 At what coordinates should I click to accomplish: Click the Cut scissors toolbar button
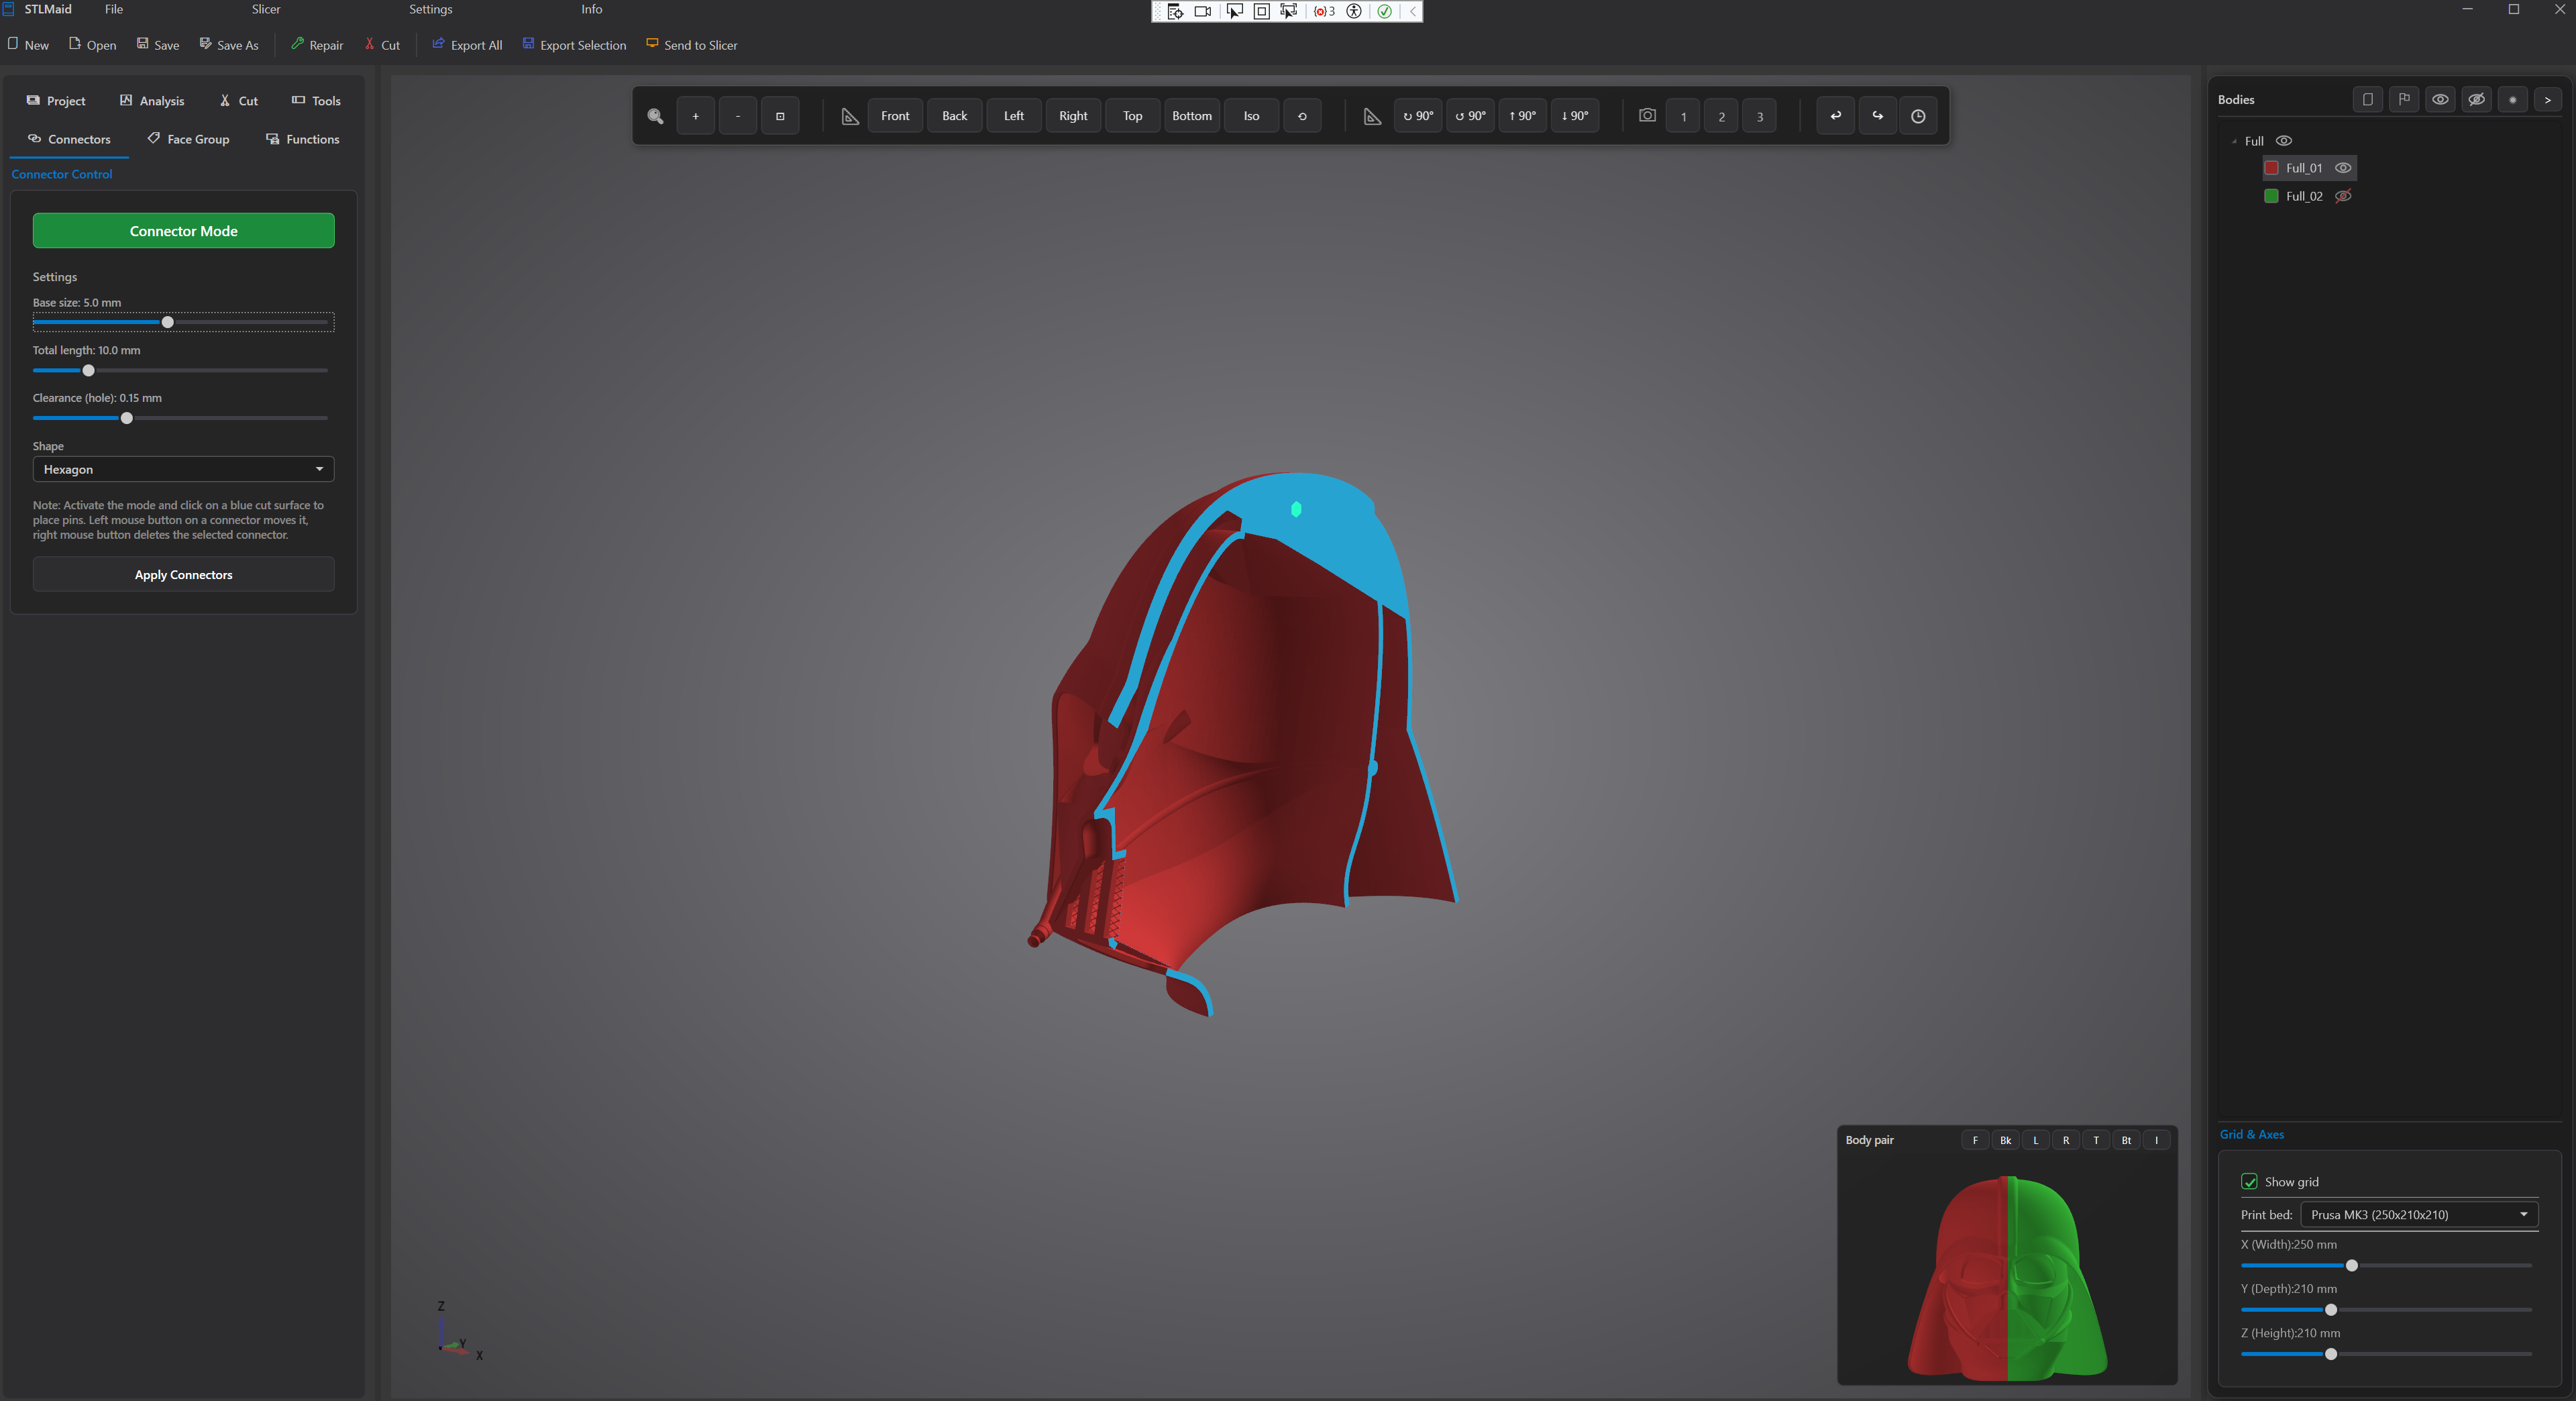tap(382, 45)
